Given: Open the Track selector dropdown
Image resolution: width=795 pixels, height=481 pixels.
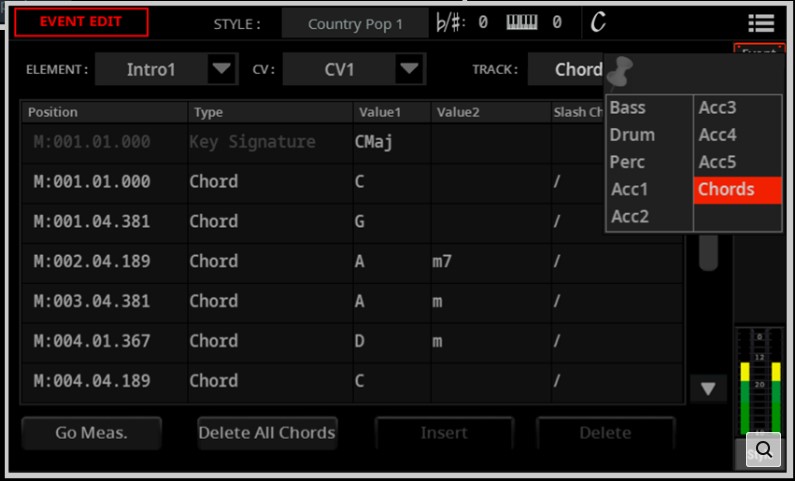Looking at the screenshot, I should pos(578,70).
